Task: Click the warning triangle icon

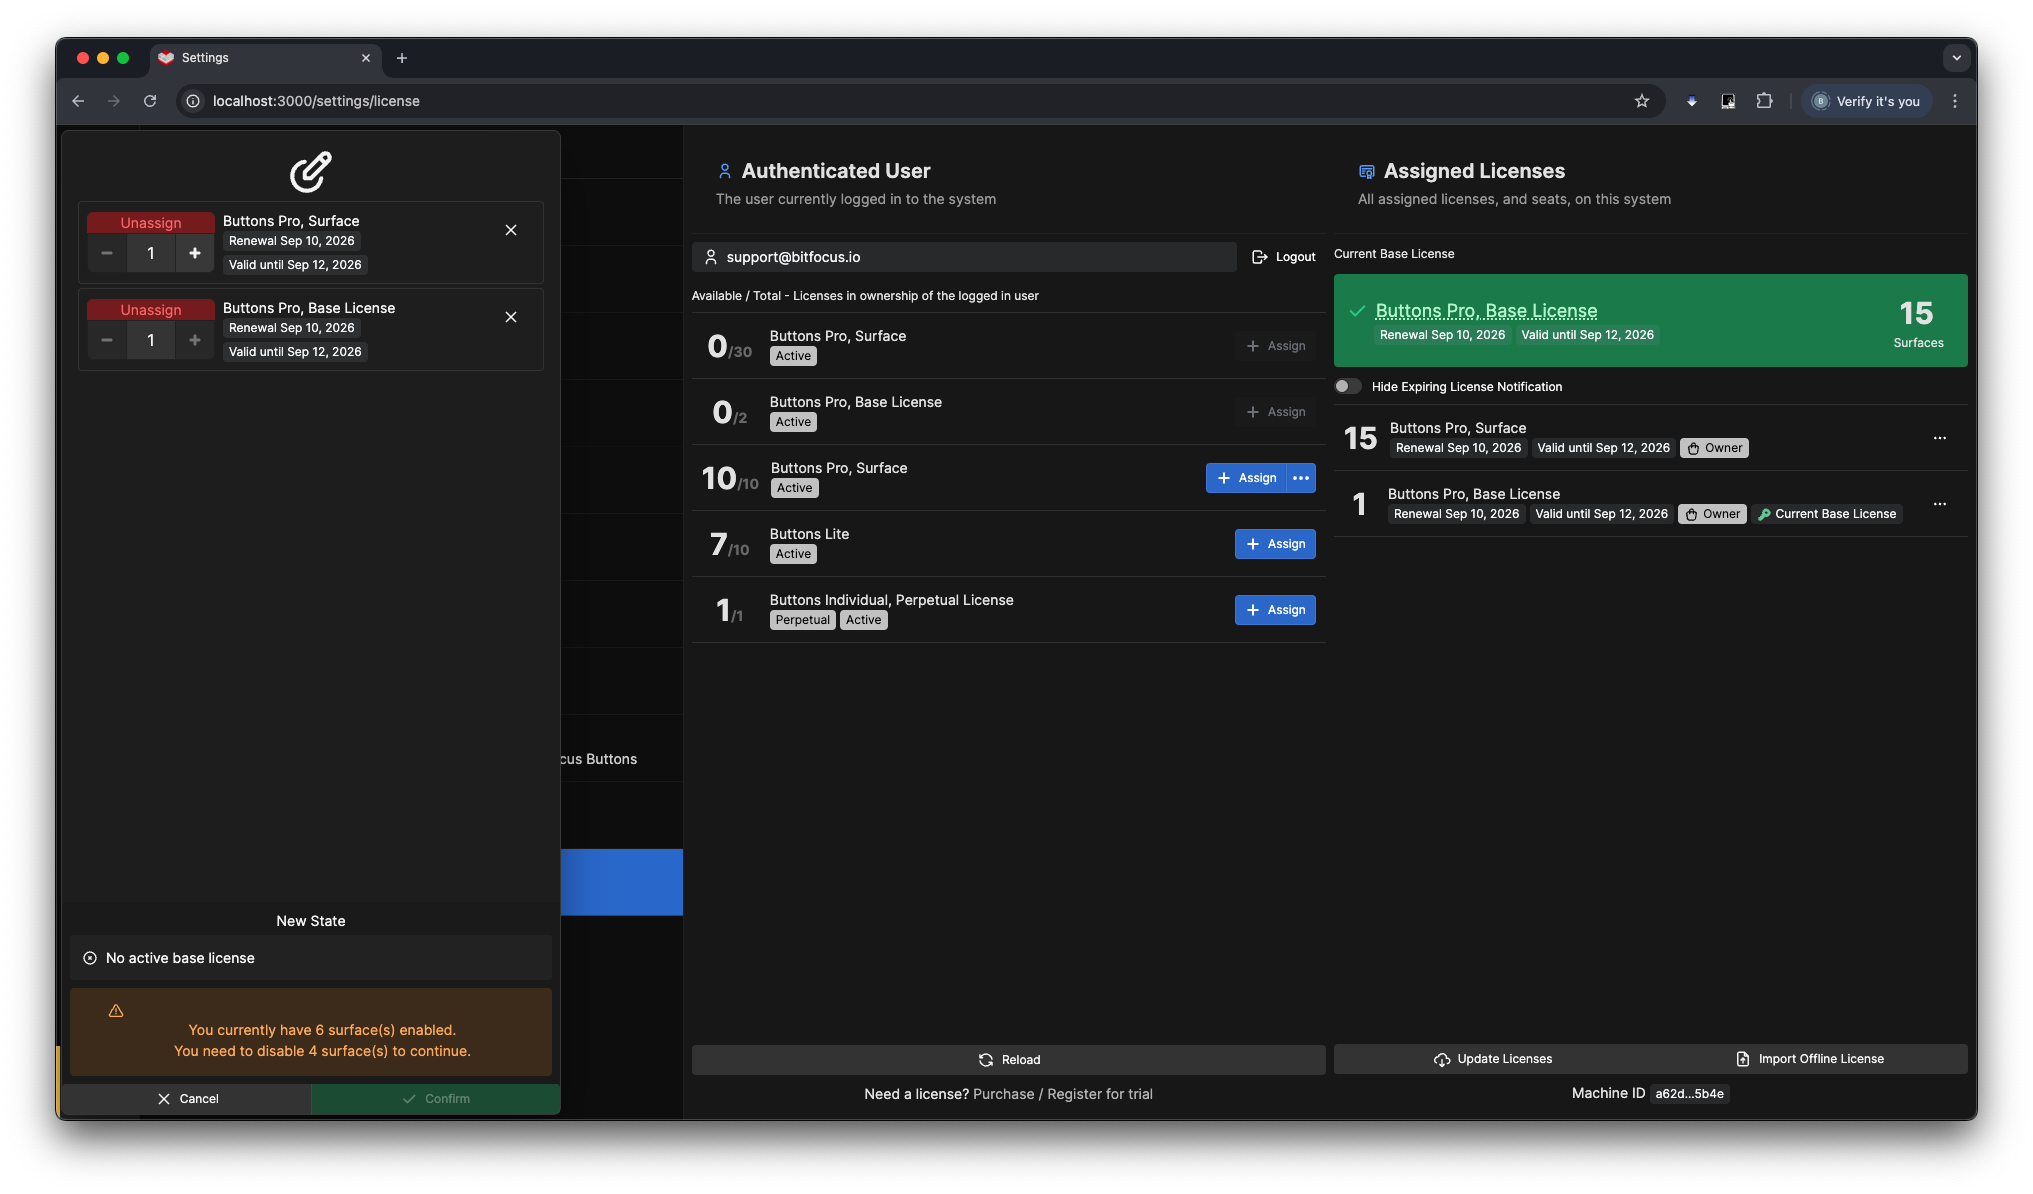Action: (x=116, y=1011)
